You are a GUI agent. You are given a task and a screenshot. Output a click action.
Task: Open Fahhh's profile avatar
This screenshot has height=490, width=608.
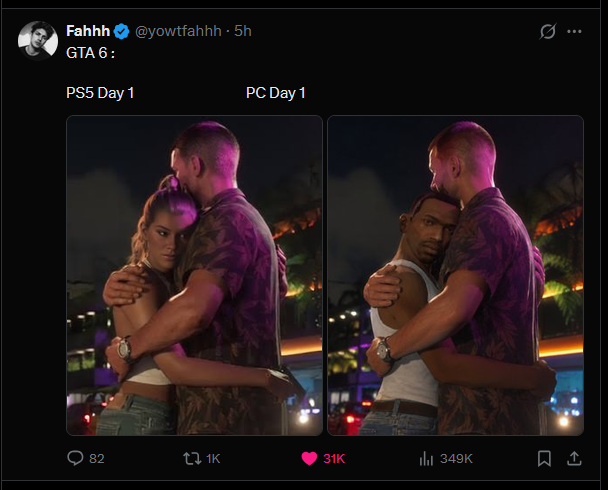point(38,40)
